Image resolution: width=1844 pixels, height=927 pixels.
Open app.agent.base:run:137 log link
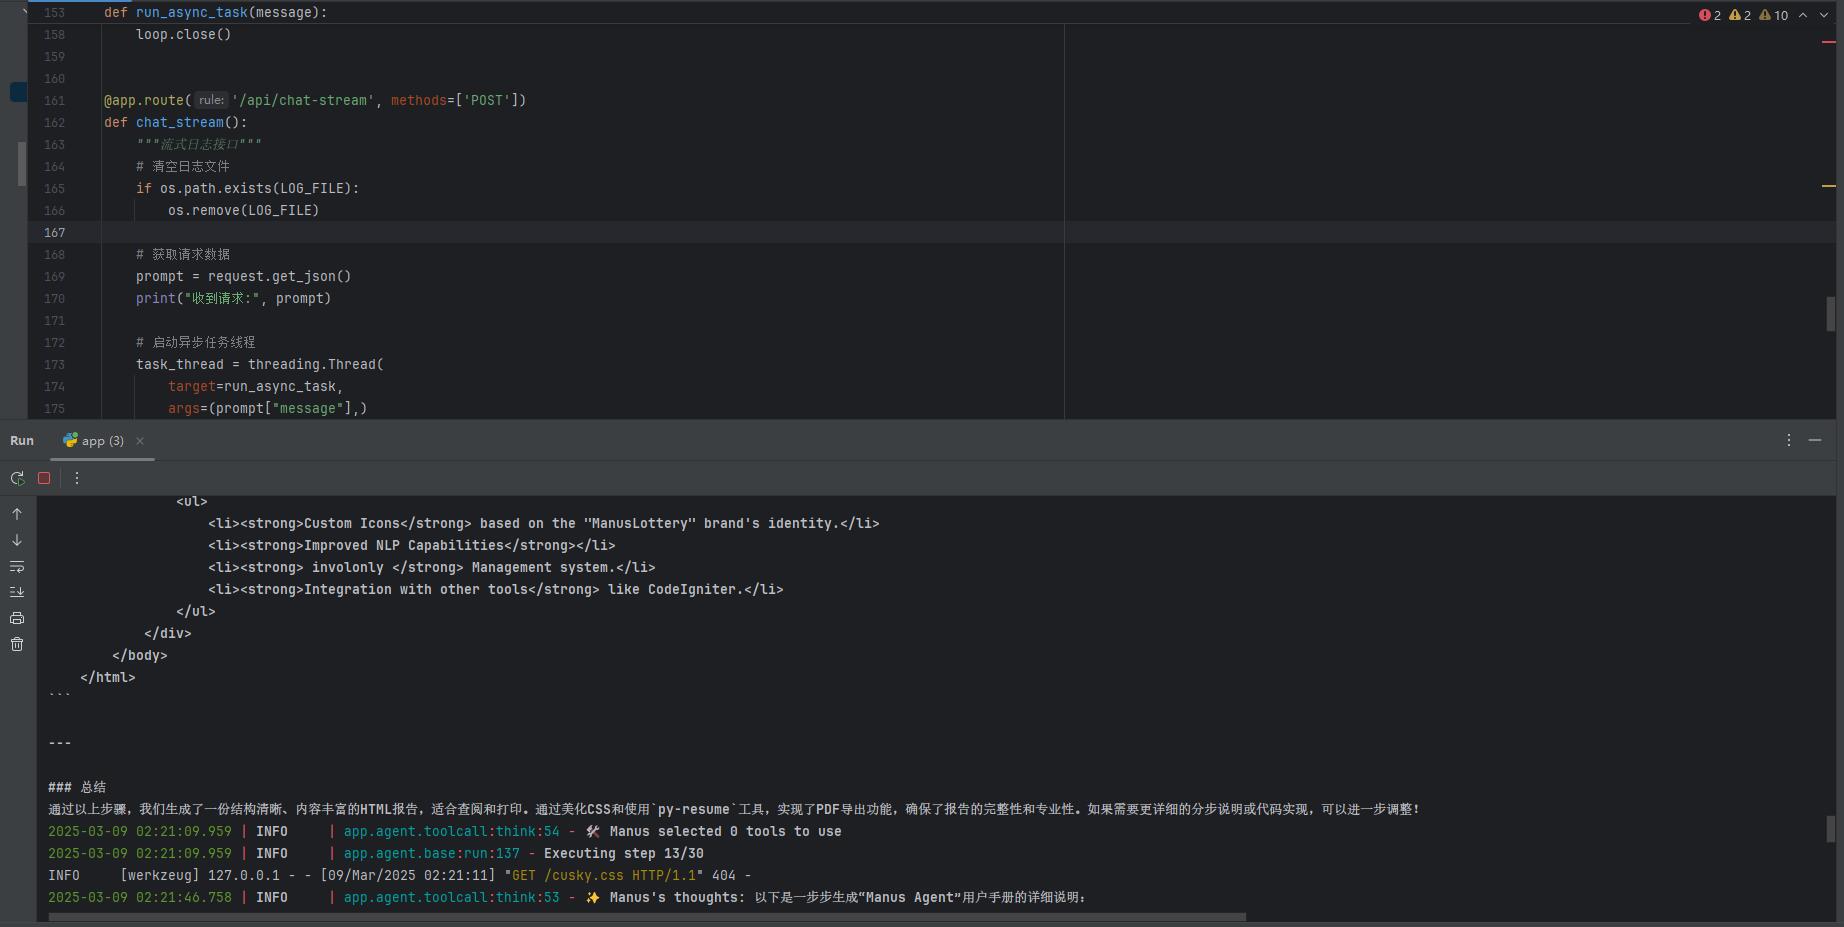(432, 853)
